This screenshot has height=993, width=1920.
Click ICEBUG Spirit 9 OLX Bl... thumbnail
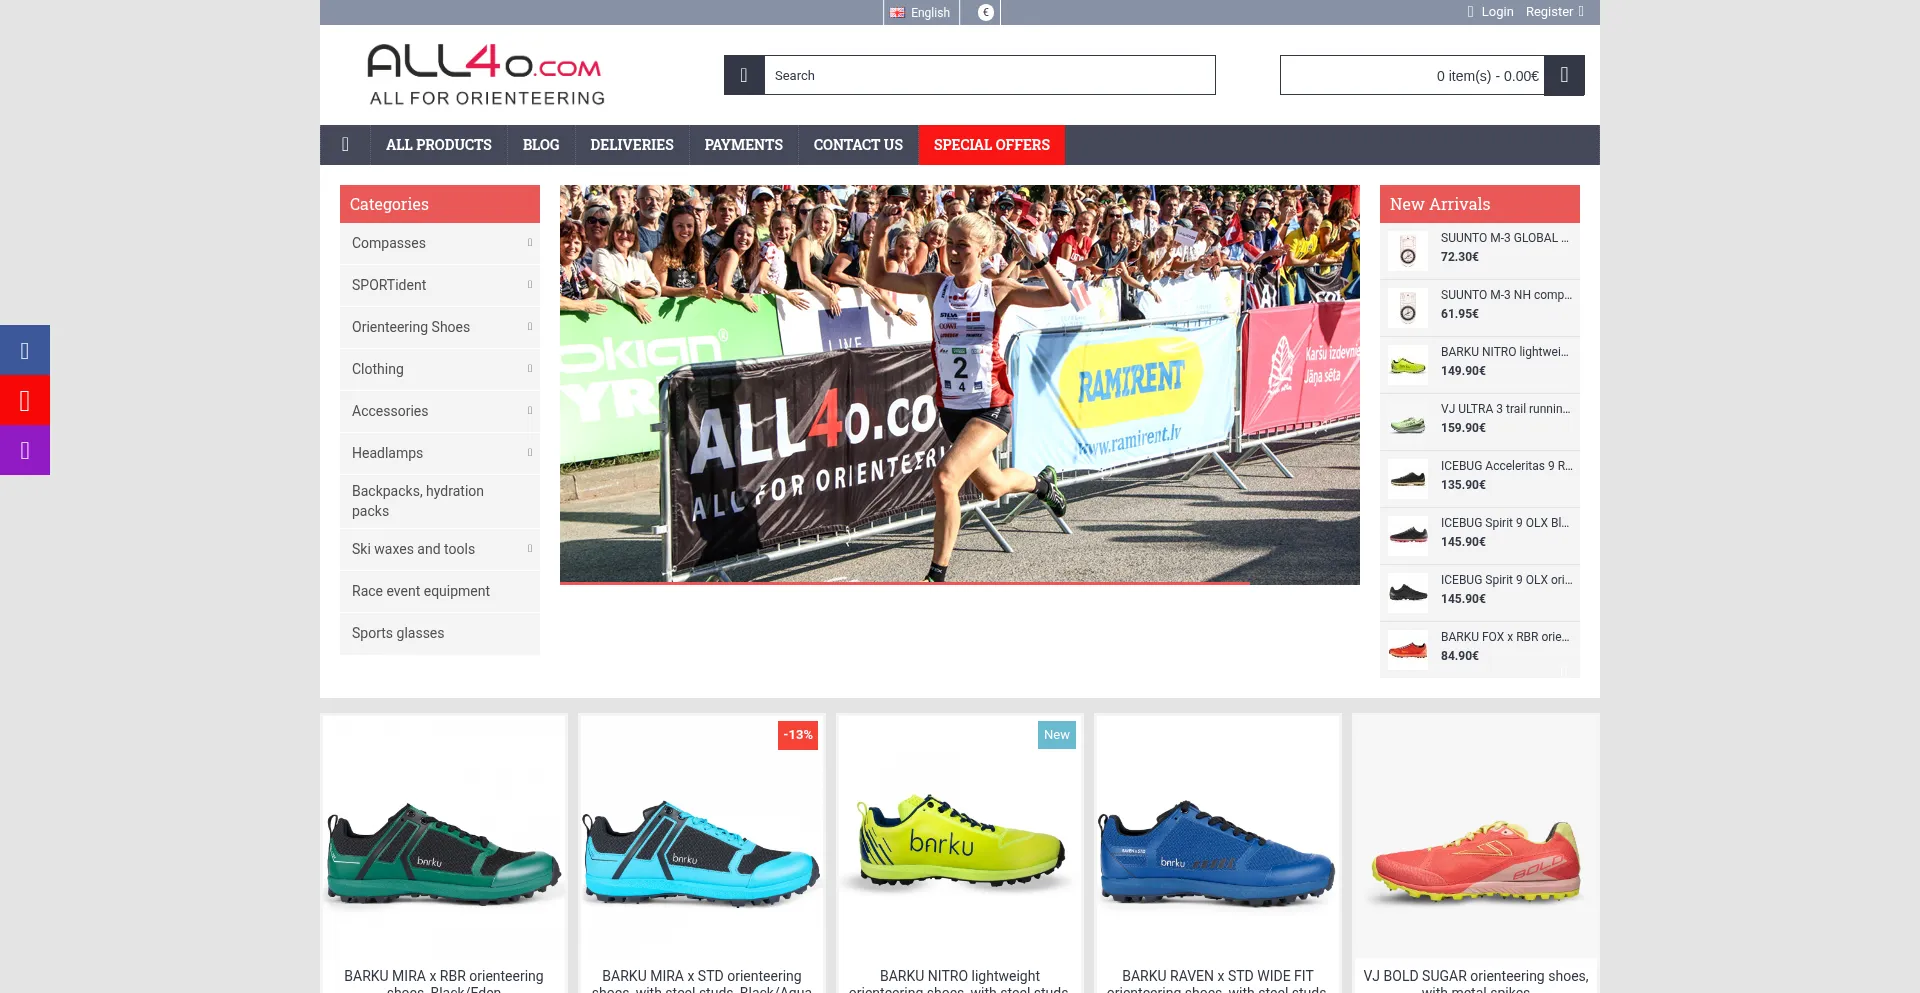(1408, 535)
